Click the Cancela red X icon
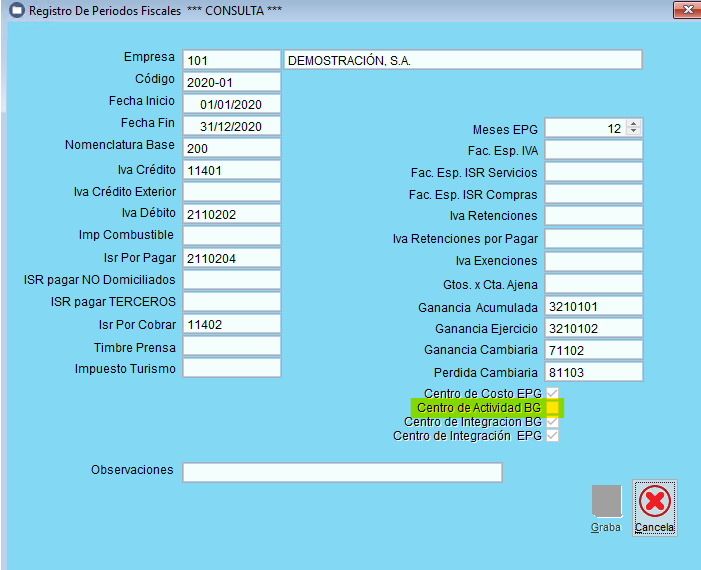Viewport: 701px width, 570px height. tap(654, 501)
